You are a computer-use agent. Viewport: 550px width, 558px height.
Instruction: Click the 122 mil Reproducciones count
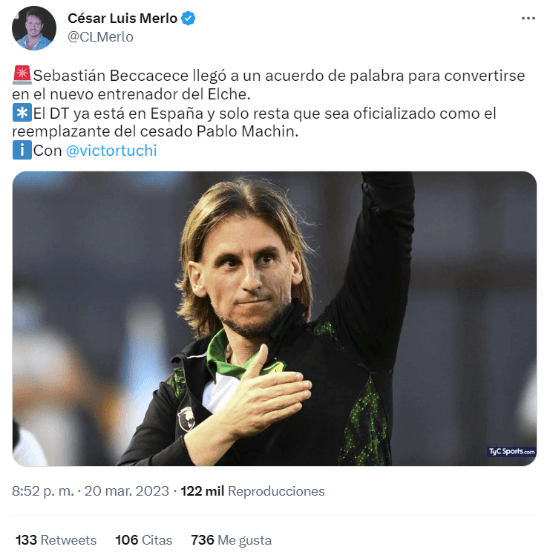tap(253, 491)
